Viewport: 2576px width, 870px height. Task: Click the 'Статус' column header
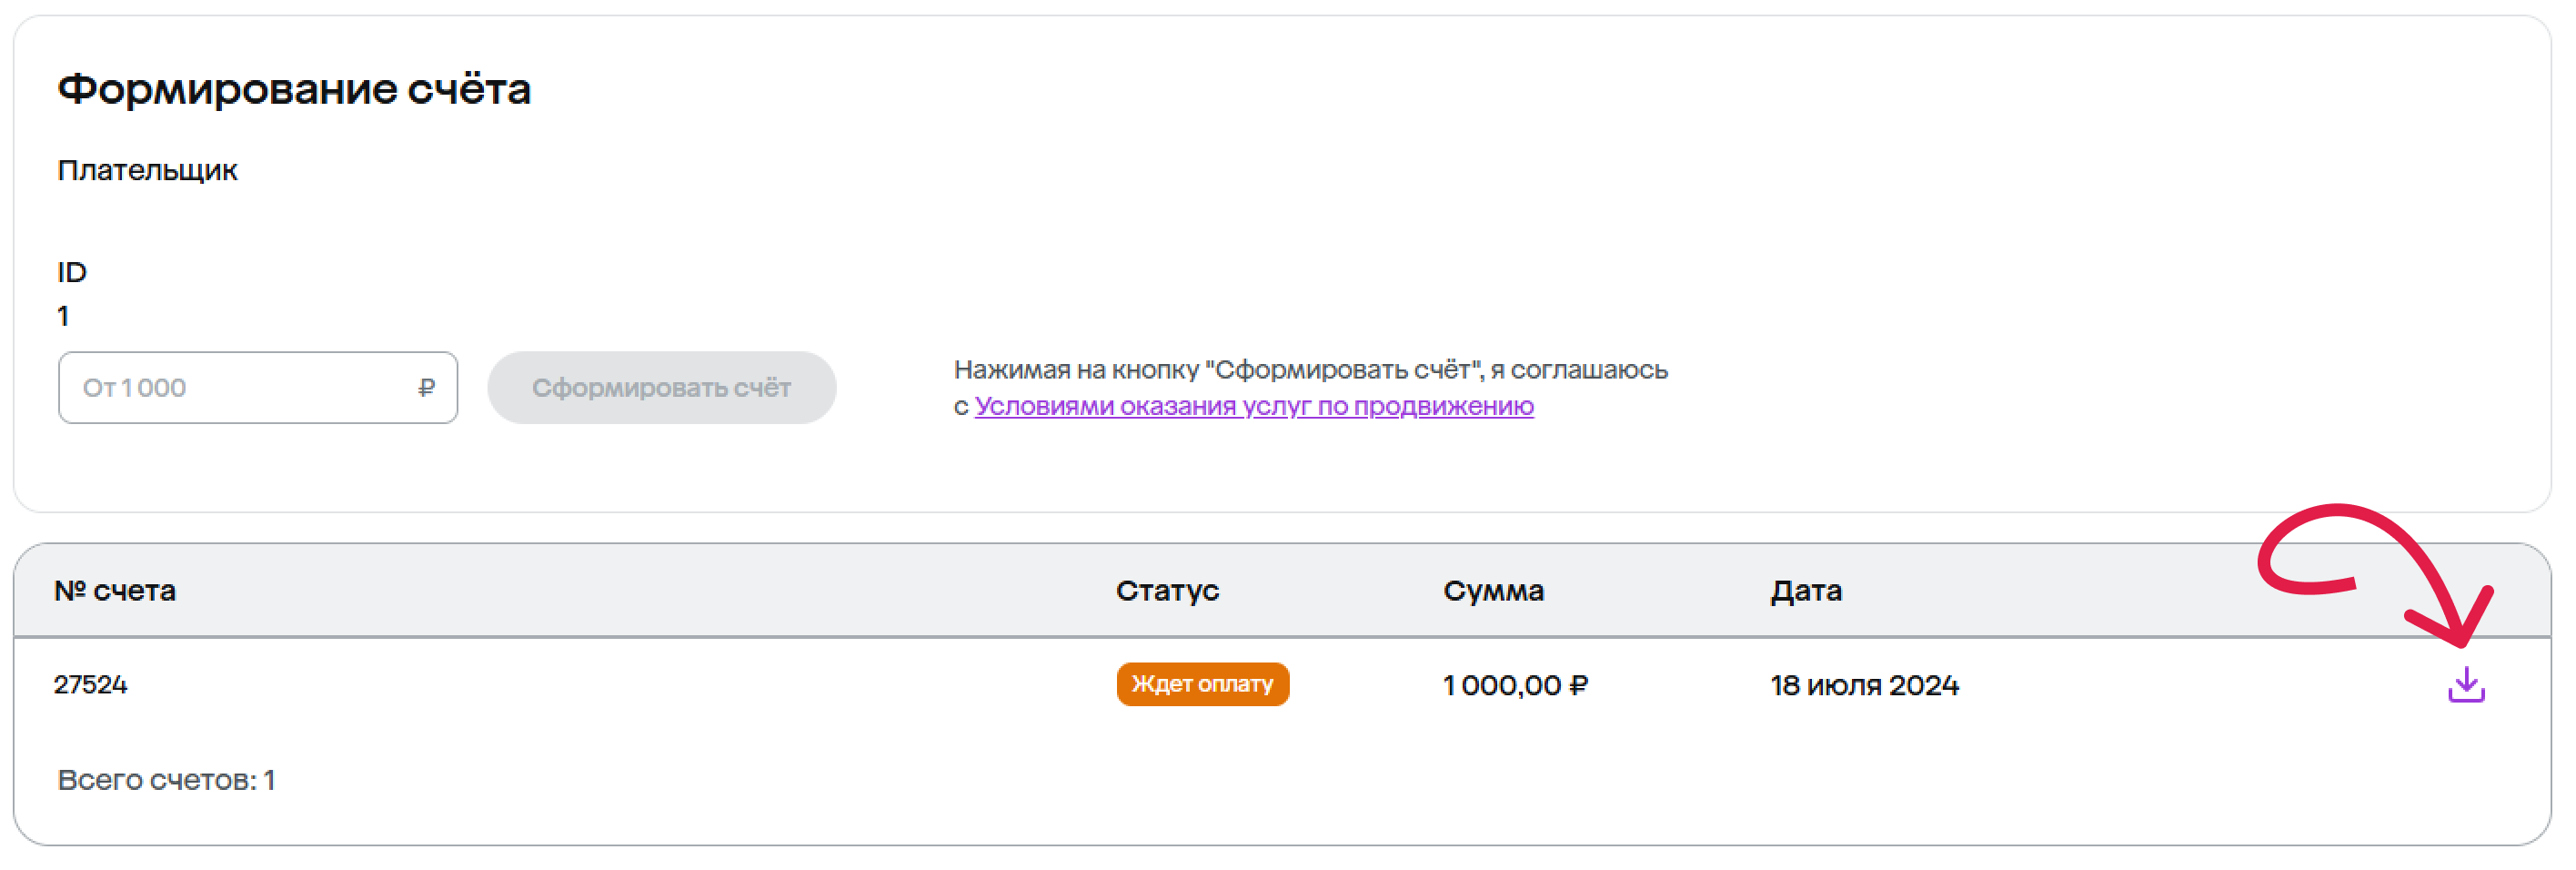pos(1167,591)
